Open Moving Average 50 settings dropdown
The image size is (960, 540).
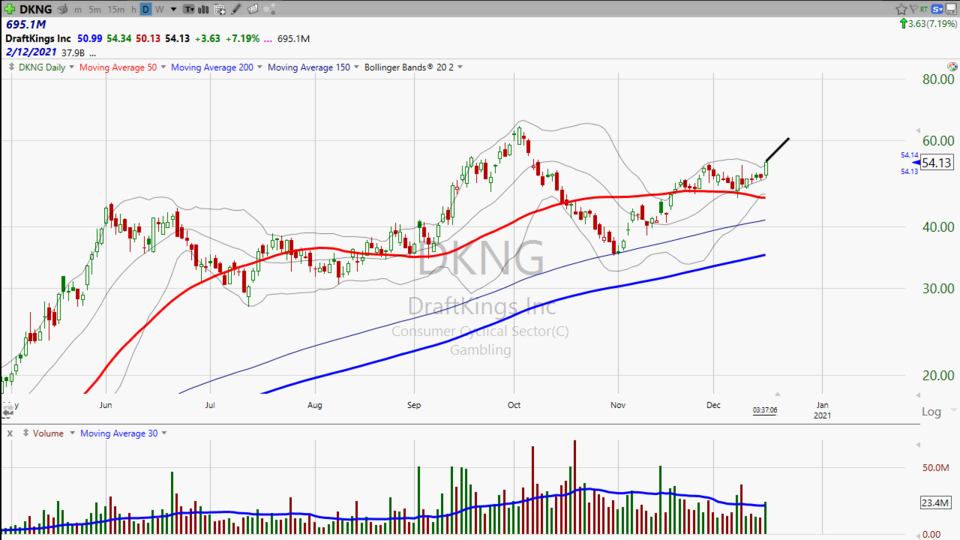click(x=163, y=67)
